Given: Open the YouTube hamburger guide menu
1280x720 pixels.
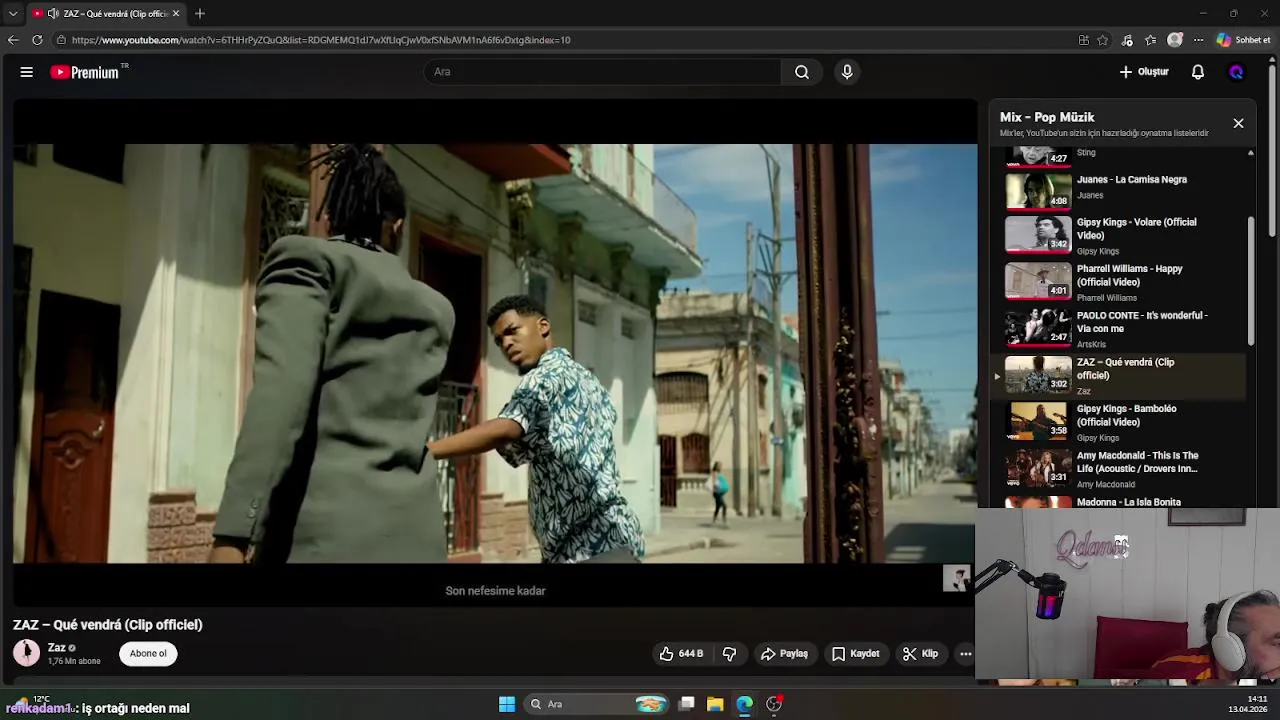Looking at the screenshot, I should click(x=27, y=72).
